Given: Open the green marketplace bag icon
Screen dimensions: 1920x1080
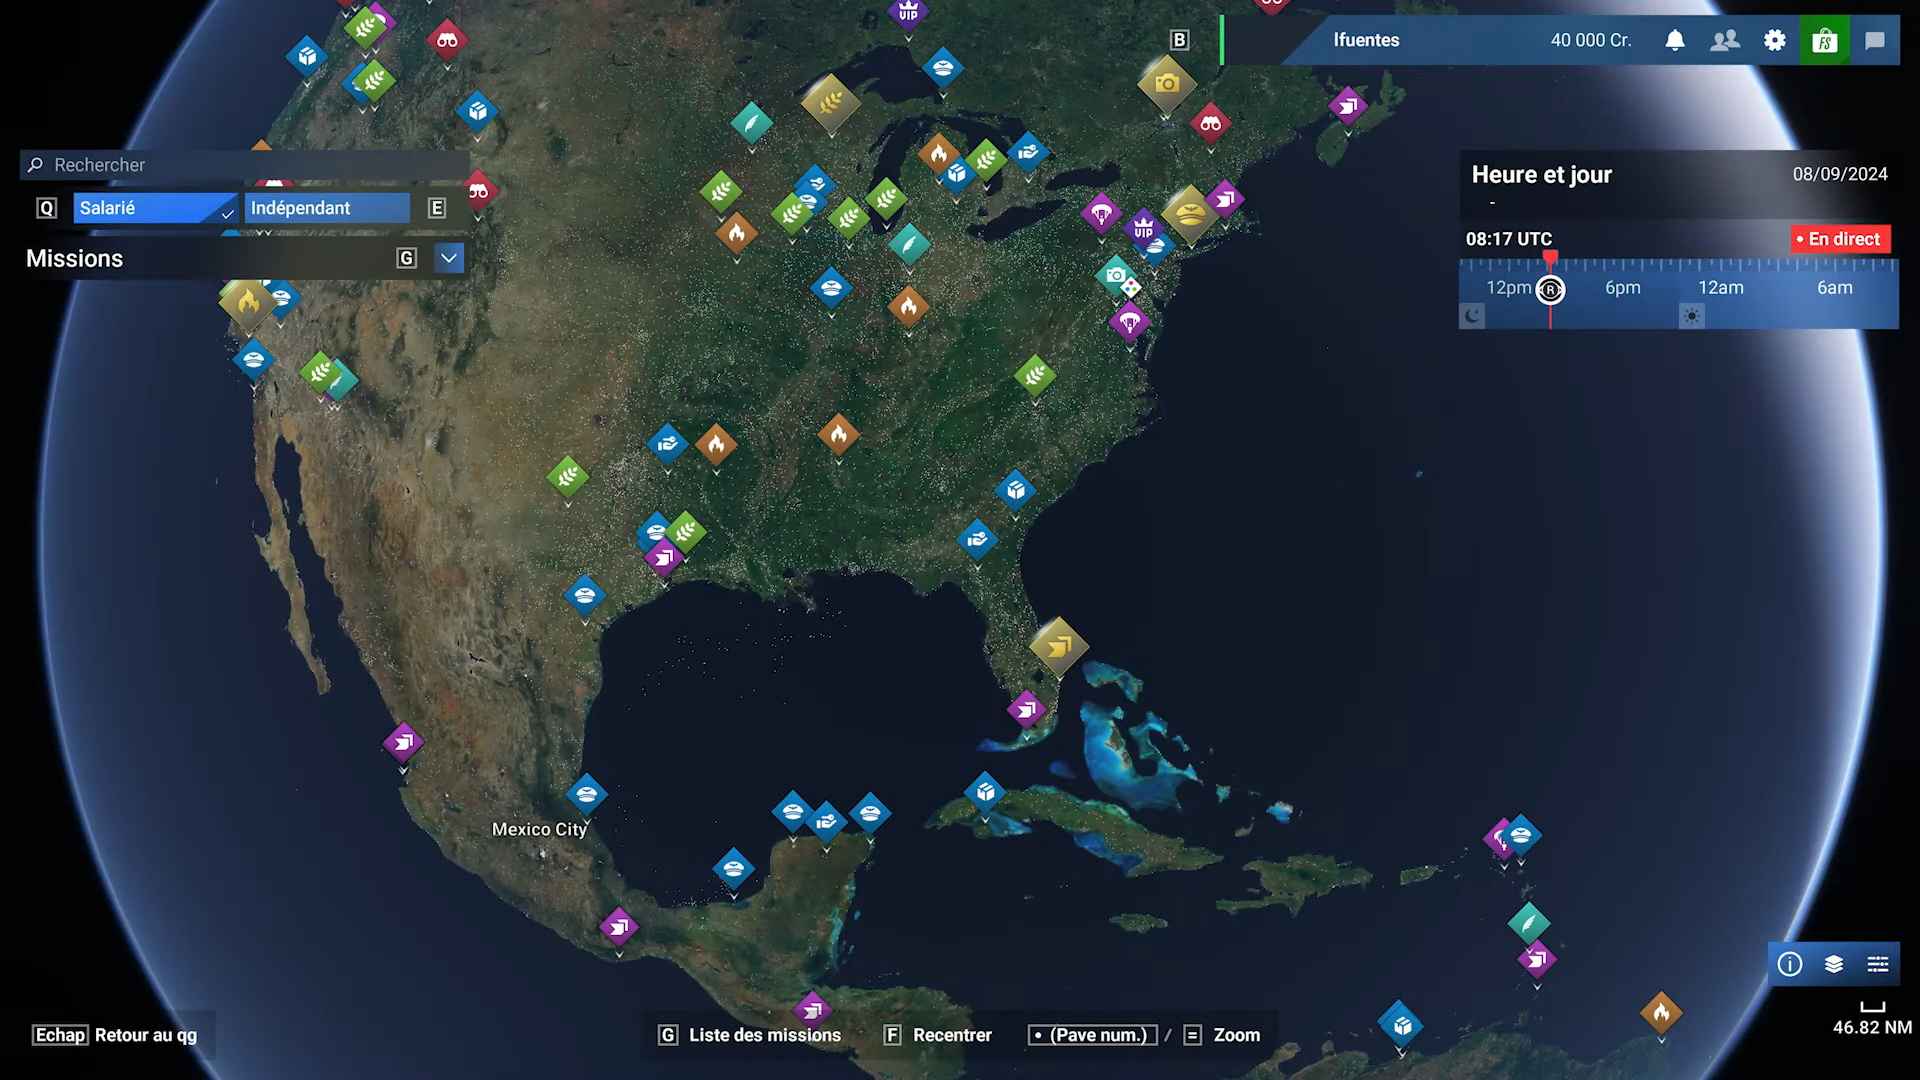Looking at the screenshot, I should tap(1825, 40).
